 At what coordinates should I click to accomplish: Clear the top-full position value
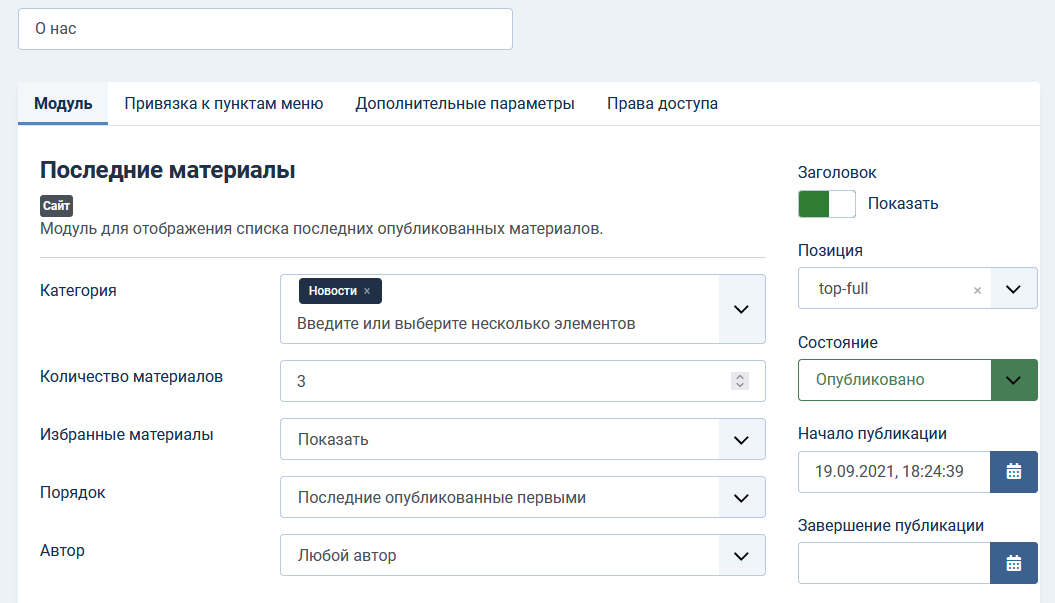(977, 289)
